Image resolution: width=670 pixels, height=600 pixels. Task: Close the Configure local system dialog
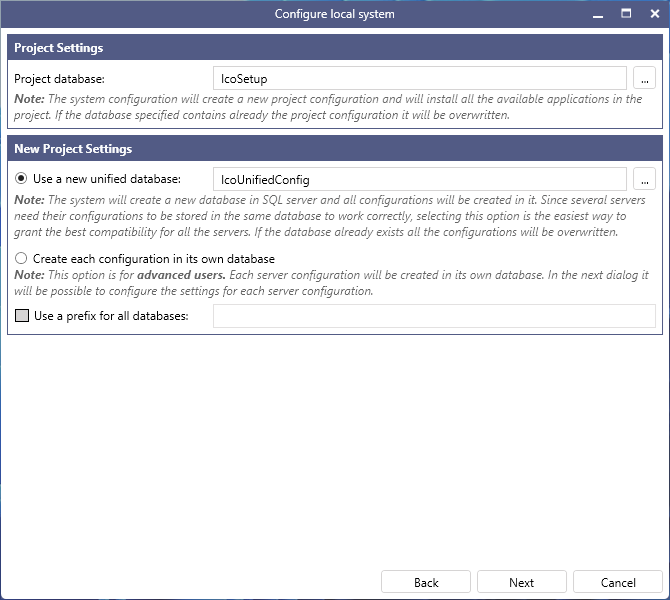[655, 14]
